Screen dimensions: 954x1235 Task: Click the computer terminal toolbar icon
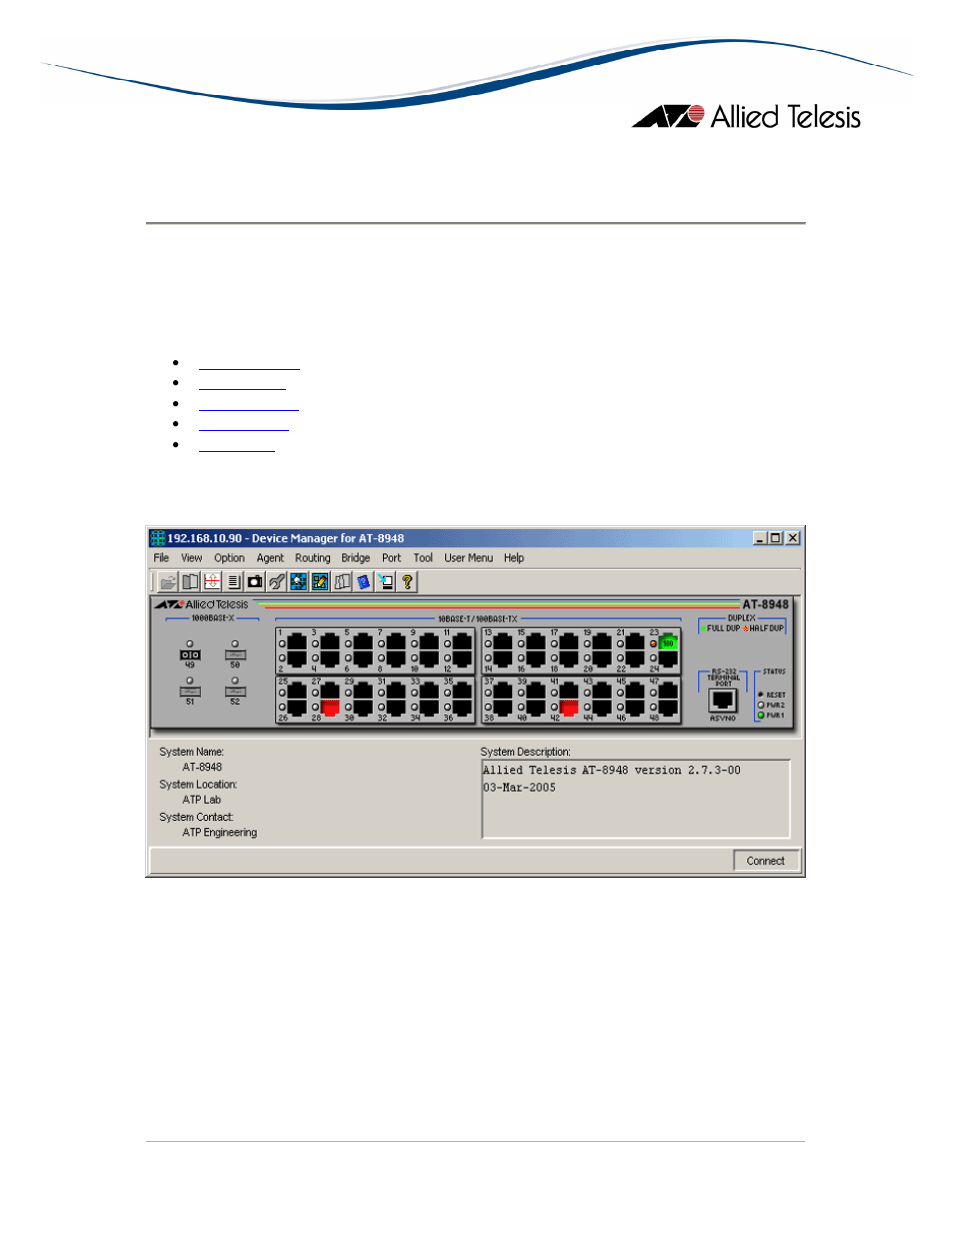coord(385,582)
